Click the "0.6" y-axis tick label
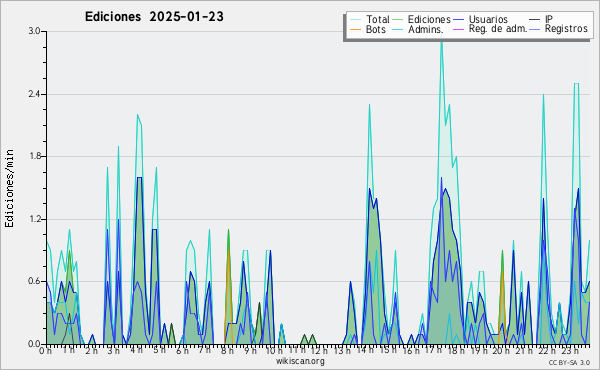Screen dimensions: 600x370 [x=35, y=282]
